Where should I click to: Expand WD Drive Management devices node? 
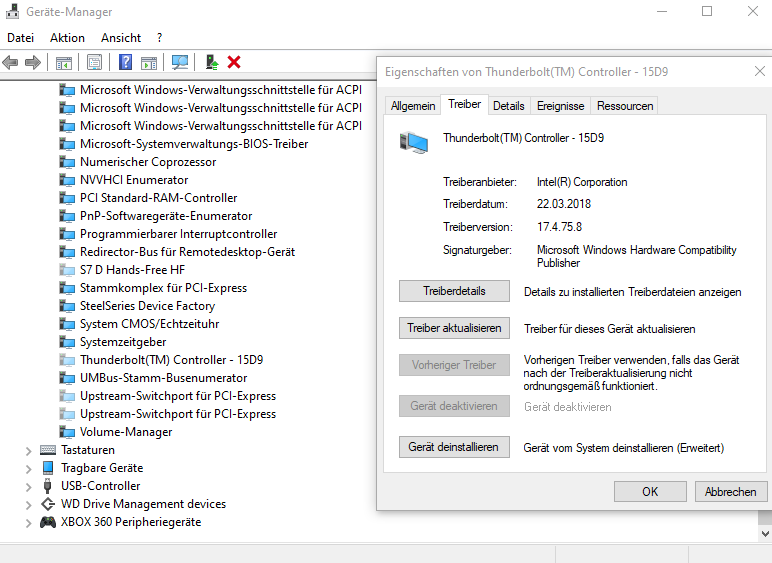[29, 505]
